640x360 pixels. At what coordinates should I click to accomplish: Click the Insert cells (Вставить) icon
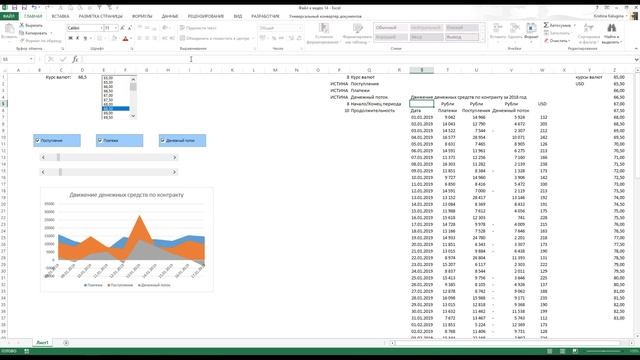coord(498,28)
